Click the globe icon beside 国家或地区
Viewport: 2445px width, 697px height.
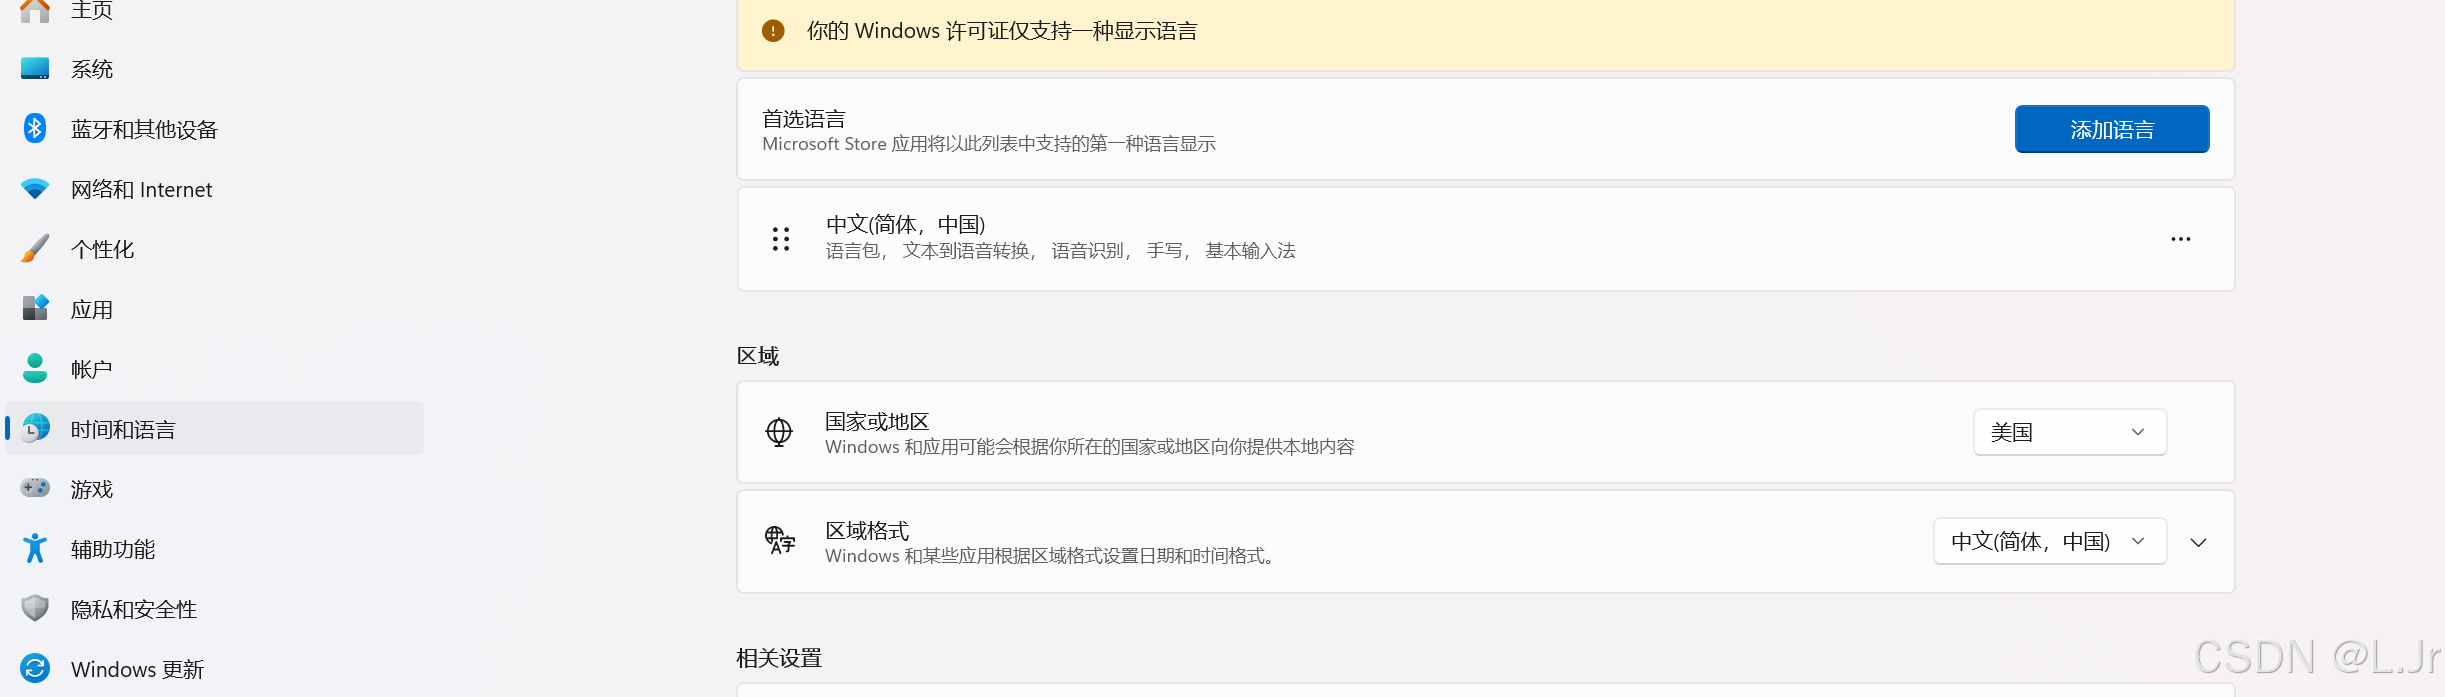[x=779, y=432]
